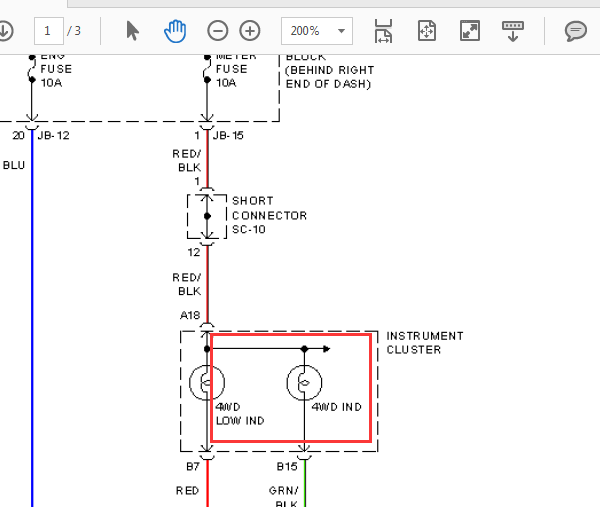This screenshot has height=507, width=600.
Task: Click the SHORT CONNECTOR SC-10 label
Action: pos(269,215)
